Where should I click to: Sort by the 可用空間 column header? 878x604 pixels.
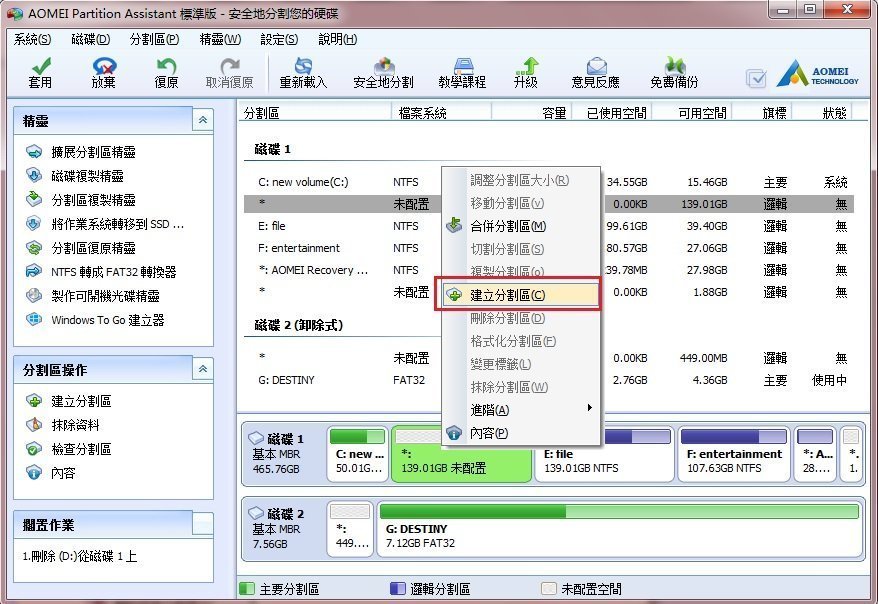pos(692,113)
